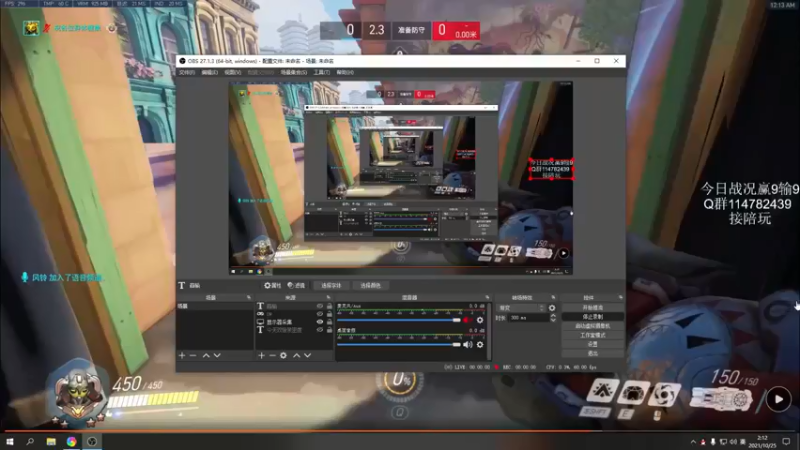The width and height of the screenshot is (800, 450).
Task: Open the Edit menu in OBS
Action: coord(209,72)
